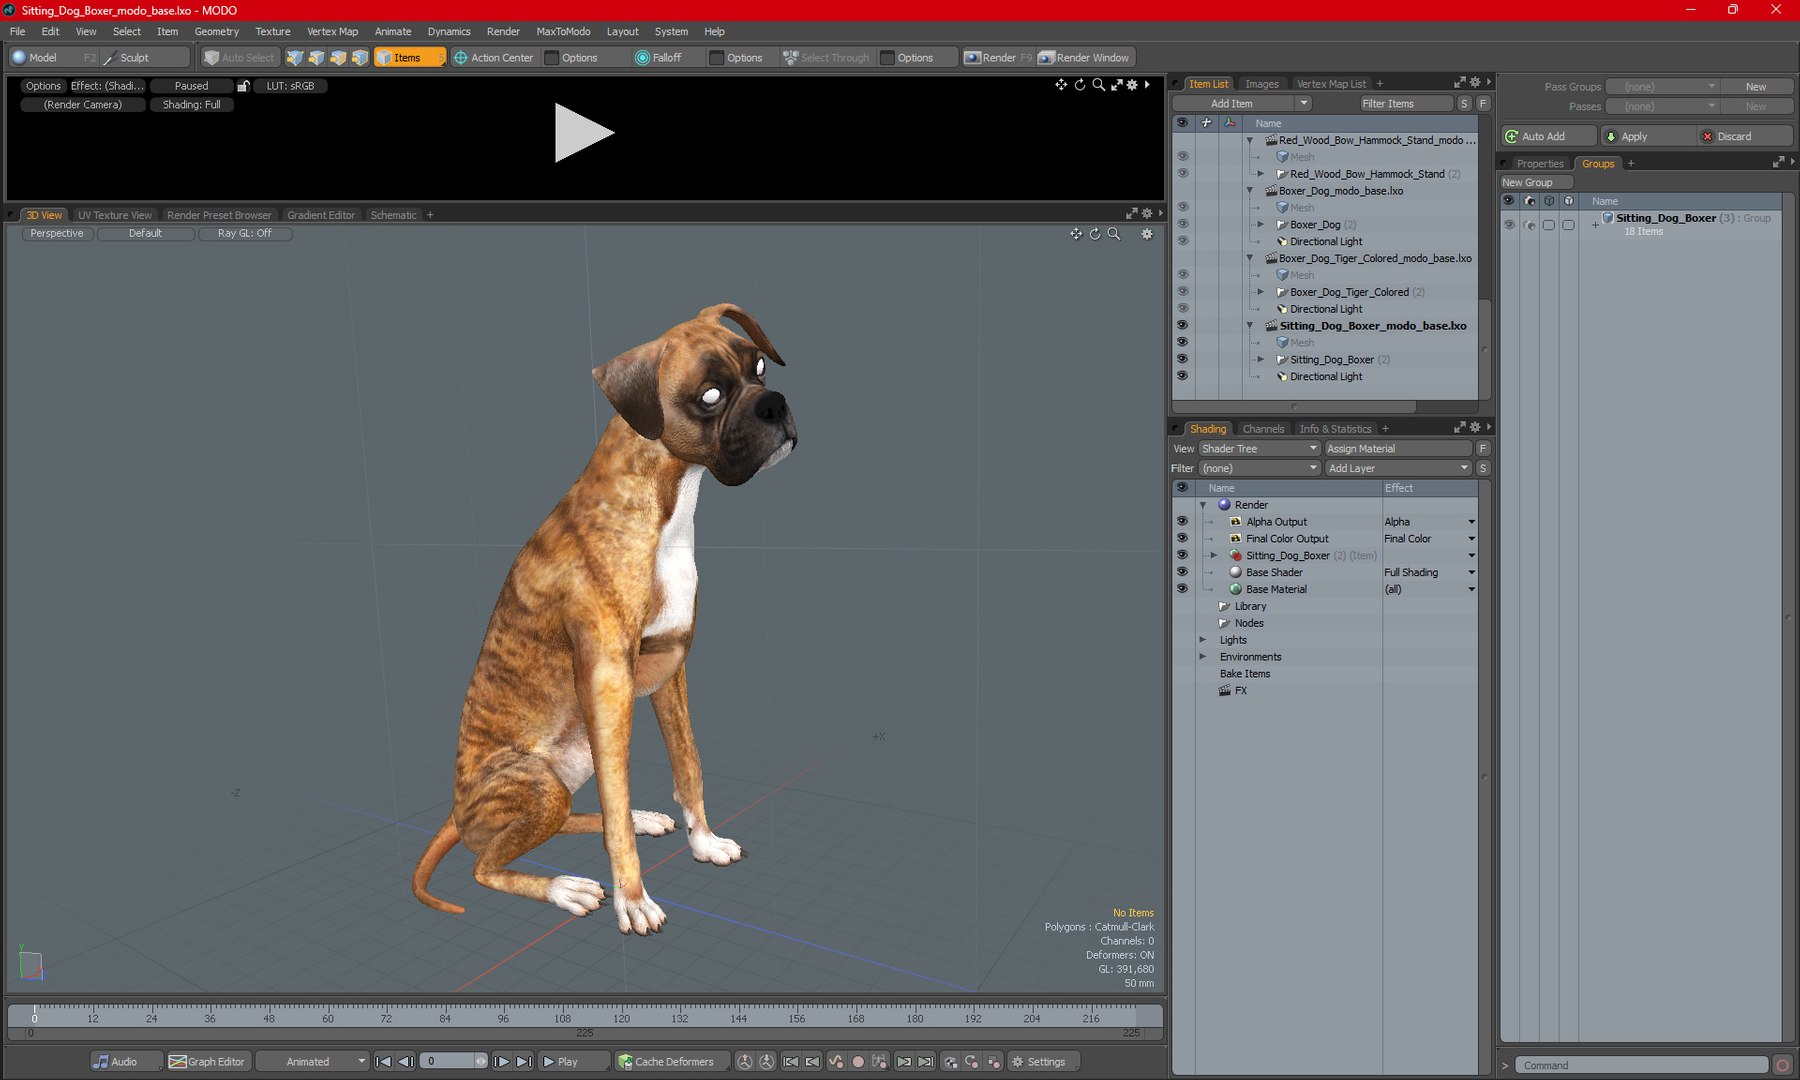Collapse Render node in Shader Tree
The height and width of the screenshot is (1080, 1800).
coord(1203,506)
